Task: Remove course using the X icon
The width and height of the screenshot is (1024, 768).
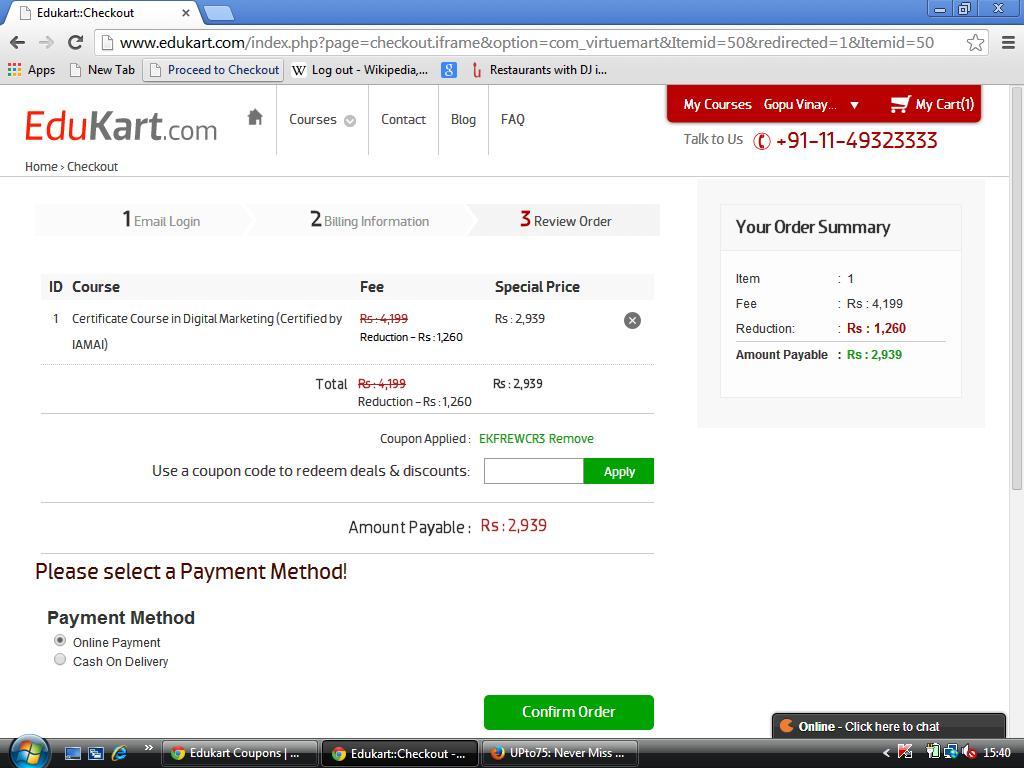Action: click(x=632, y=320)
